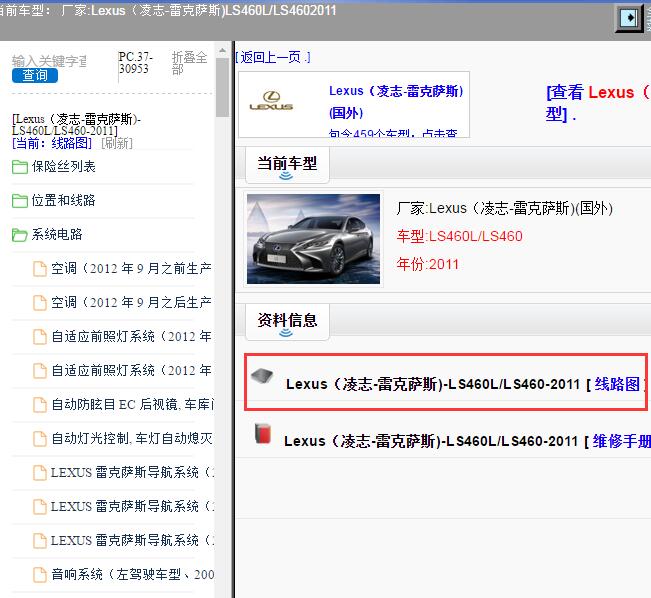The height and width of the screenshot is (598, 651).
Task: Click the 返回上一页 link
Action: 273,57
